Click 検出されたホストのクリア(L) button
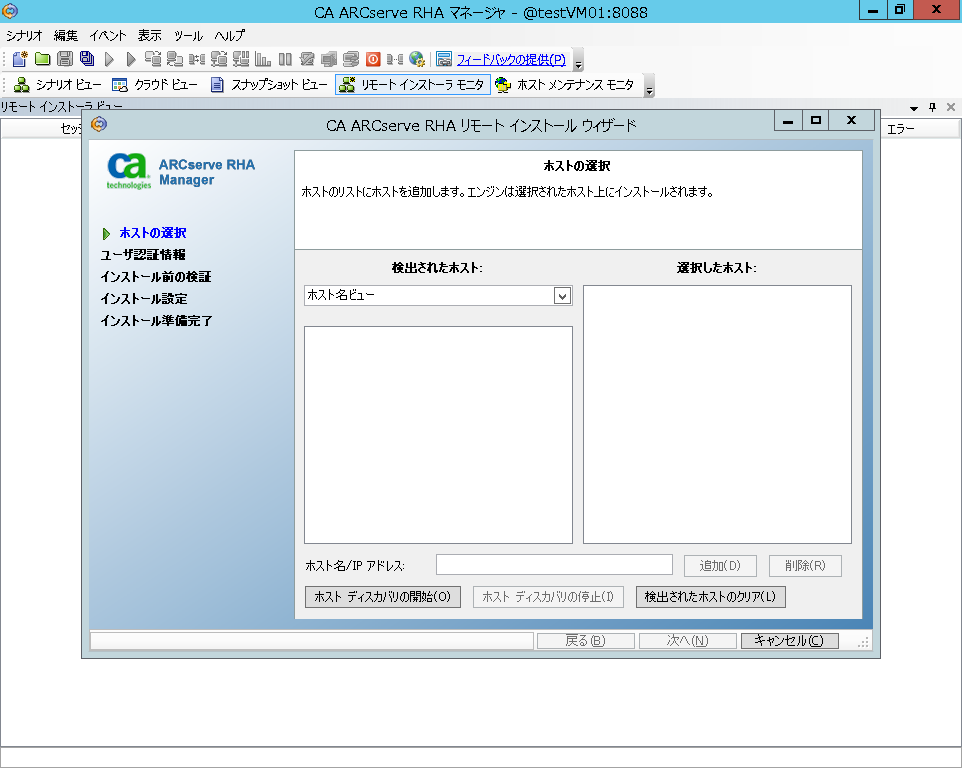The image size is (962, 768). pyautogui.click(x=710, y=597)
